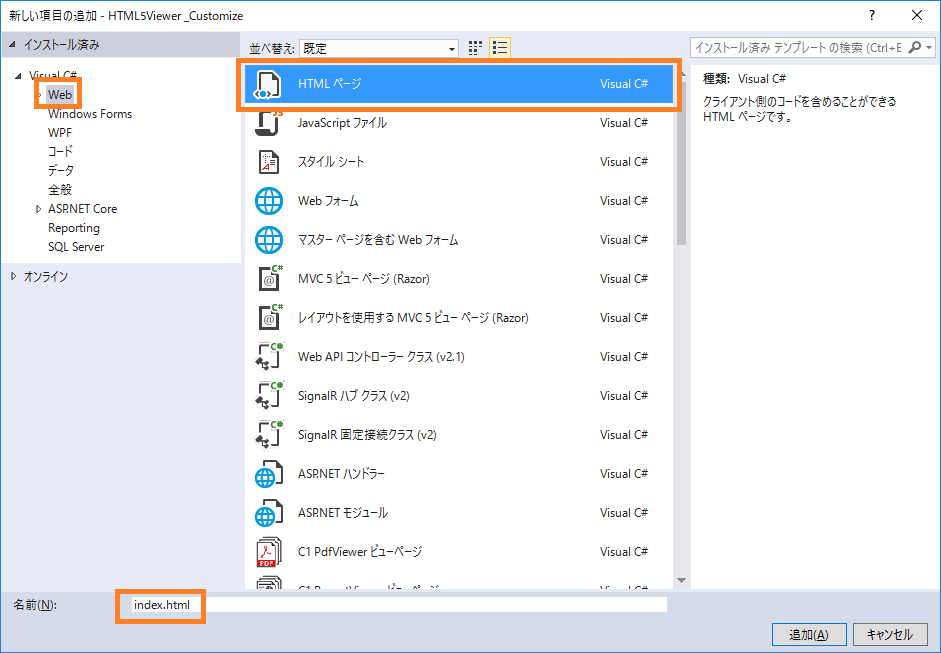Image resolution: width=941 pixels, height=653 pixels.
Task: Select the JavaScript ファイル template icon
Action: click(268, 123)
